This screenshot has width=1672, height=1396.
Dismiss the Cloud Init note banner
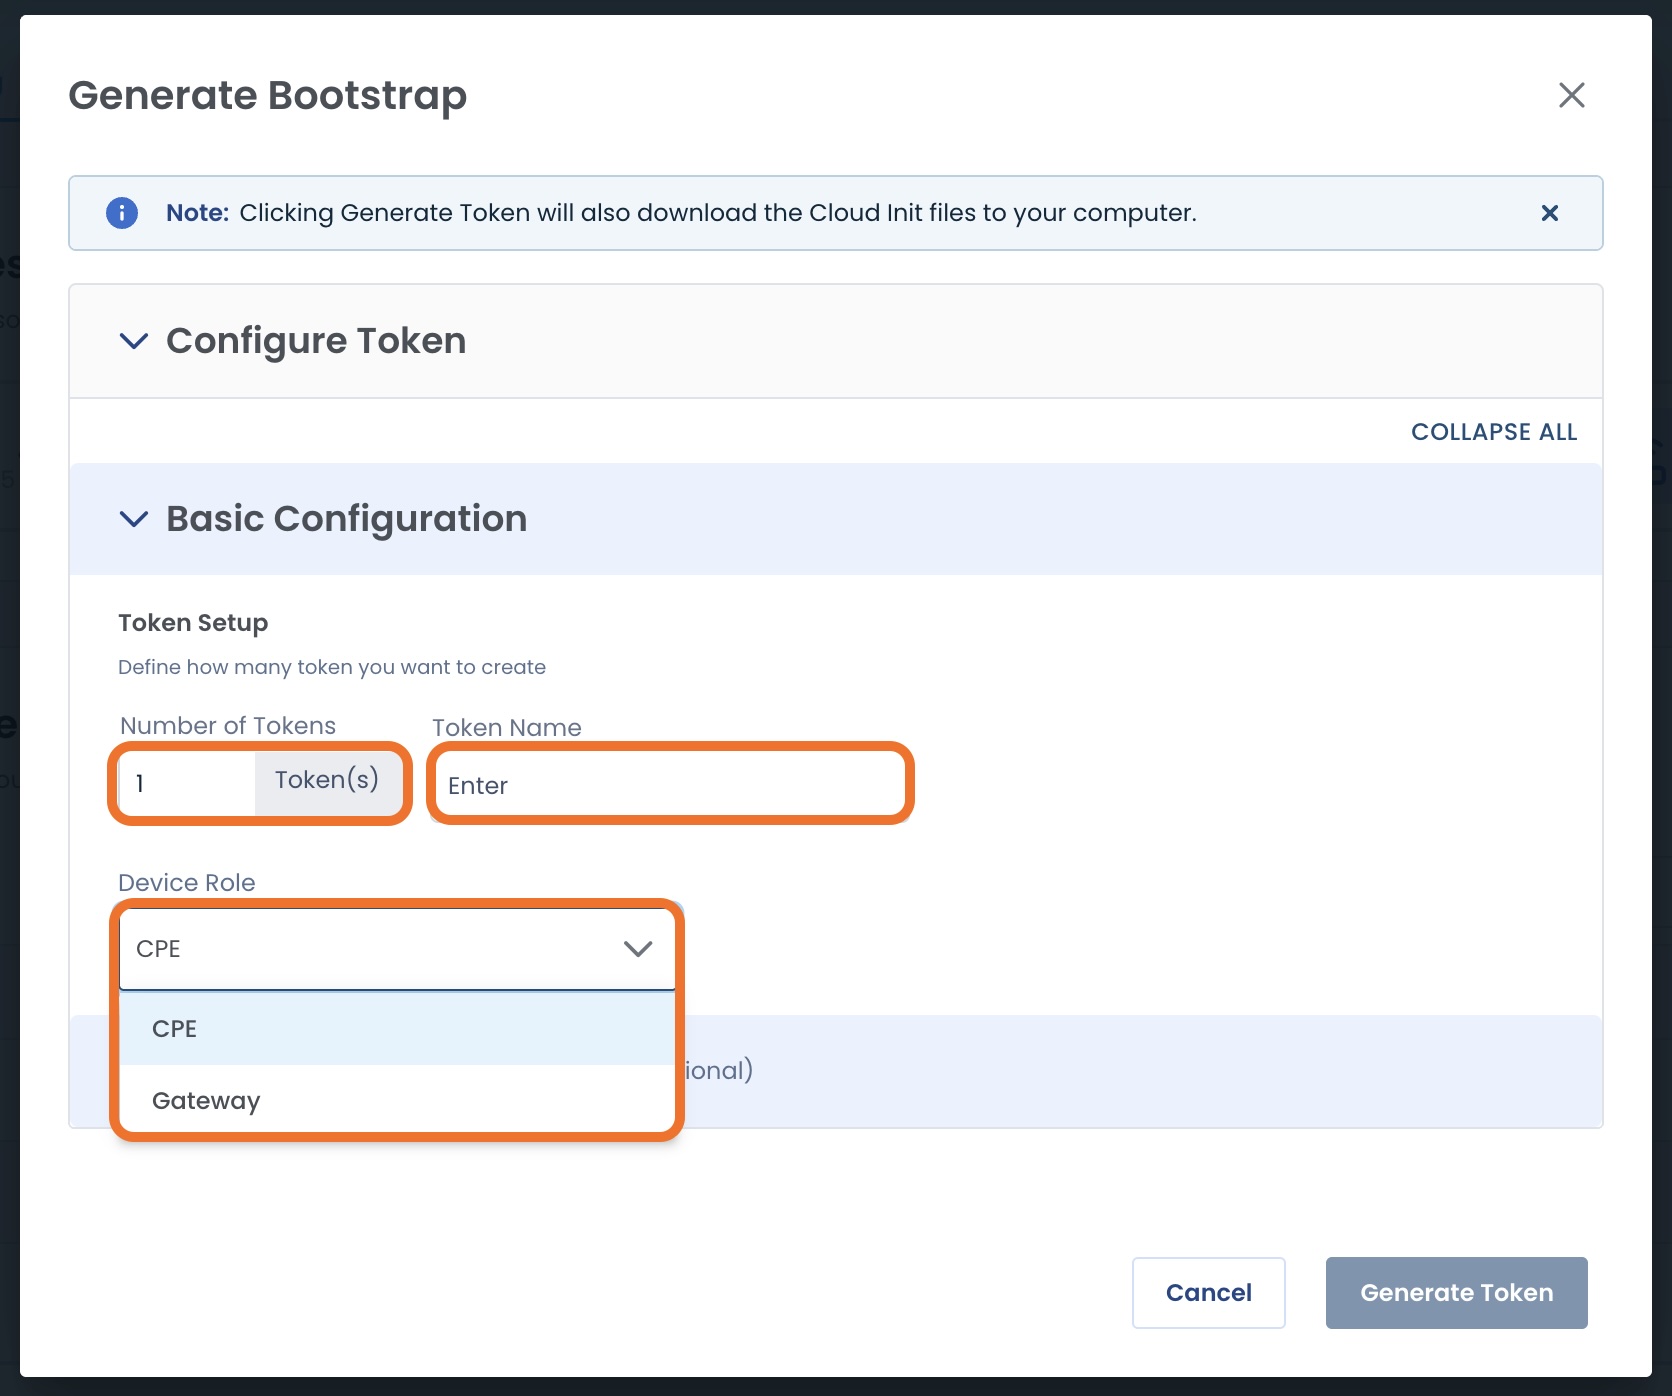tap(1549, 213)
